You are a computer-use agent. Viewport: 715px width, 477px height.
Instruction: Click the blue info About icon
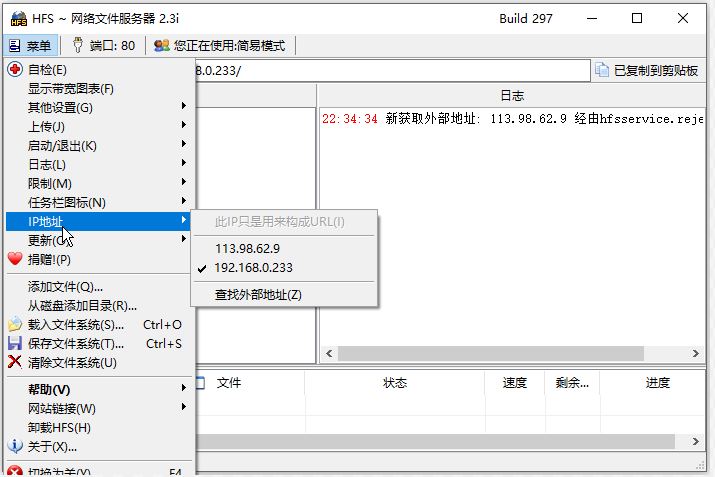point(15,446)
